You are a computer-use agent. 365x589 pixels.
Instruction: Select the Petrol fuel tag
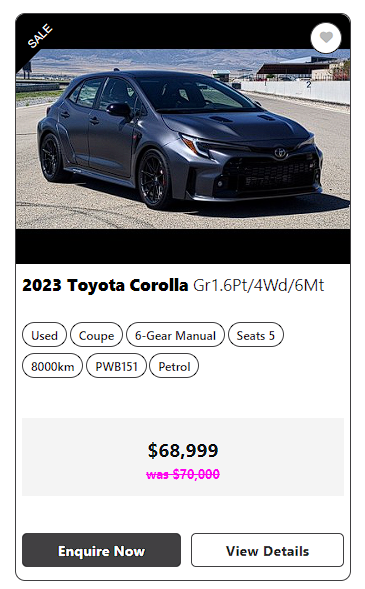point(174,366)
